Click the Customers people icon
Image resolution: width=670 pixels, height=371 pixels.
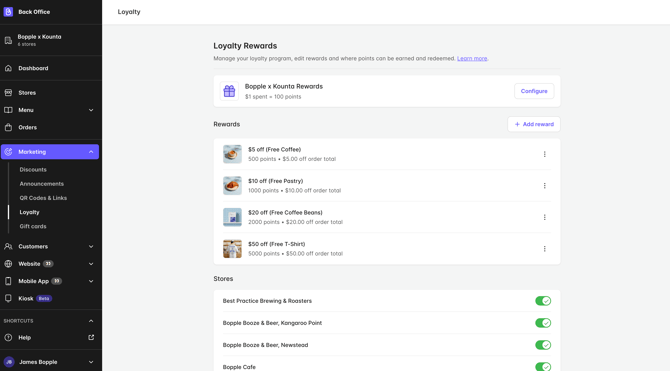point(8,246)
